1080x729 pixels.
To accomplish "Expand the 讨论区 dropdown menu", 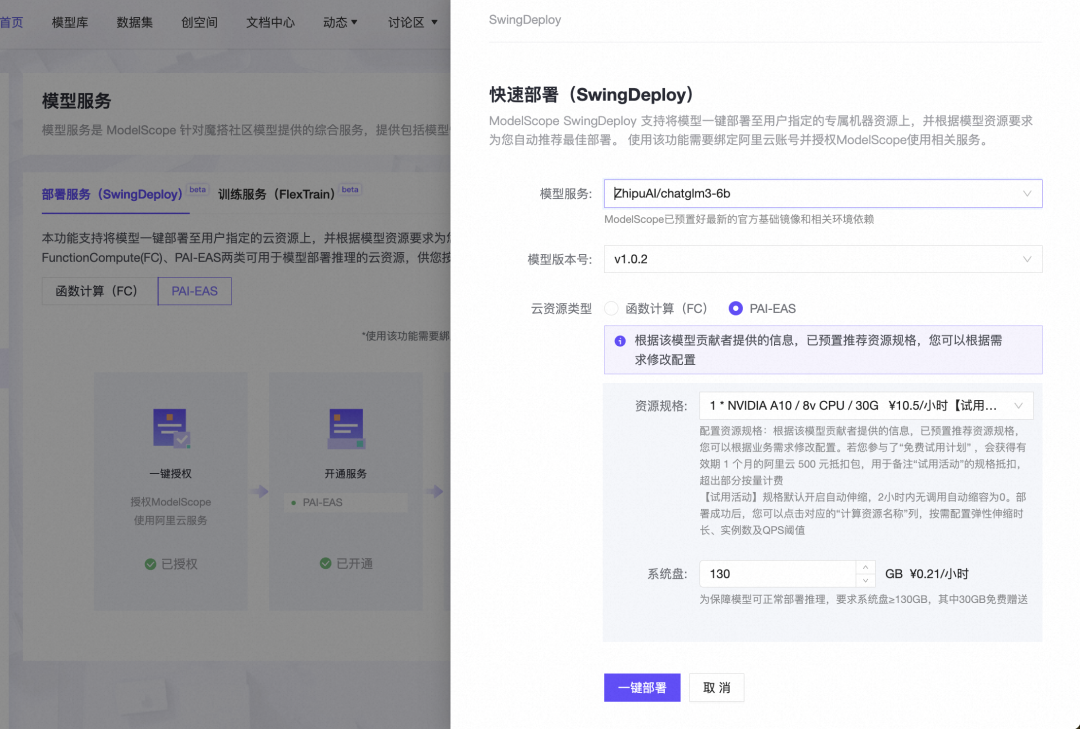I will (x=410, y=22).
